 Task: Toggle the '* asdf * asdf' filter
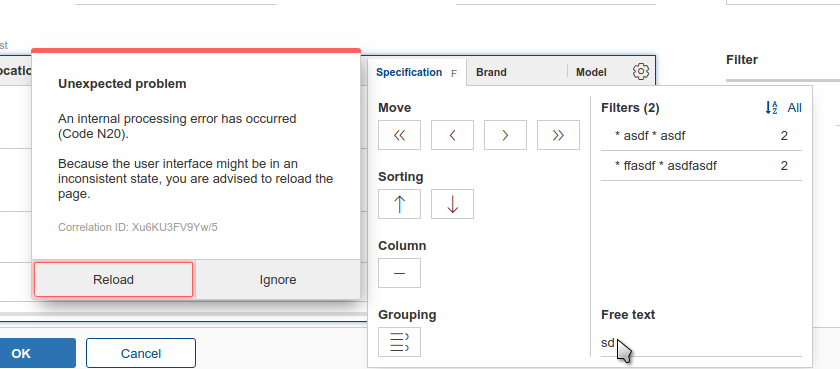(x=701, y=136)
